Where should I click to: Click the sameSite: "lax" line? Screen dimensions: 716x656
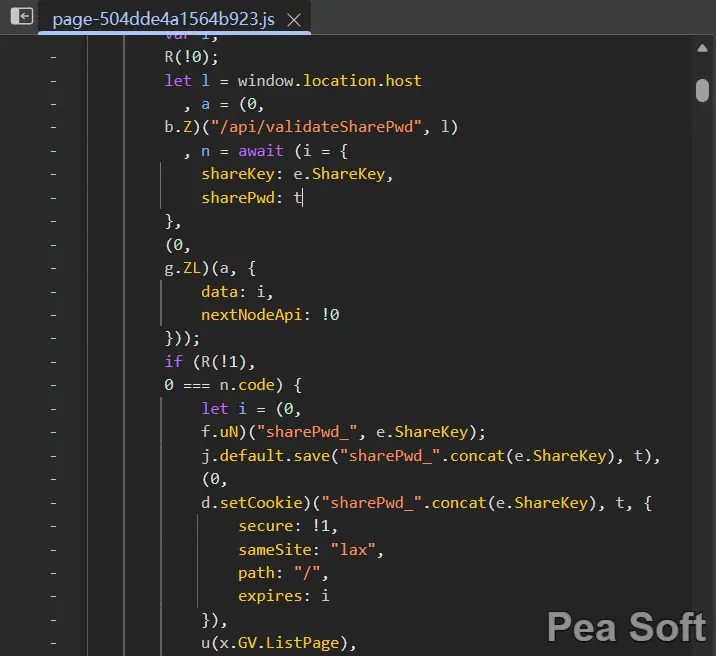311,550
